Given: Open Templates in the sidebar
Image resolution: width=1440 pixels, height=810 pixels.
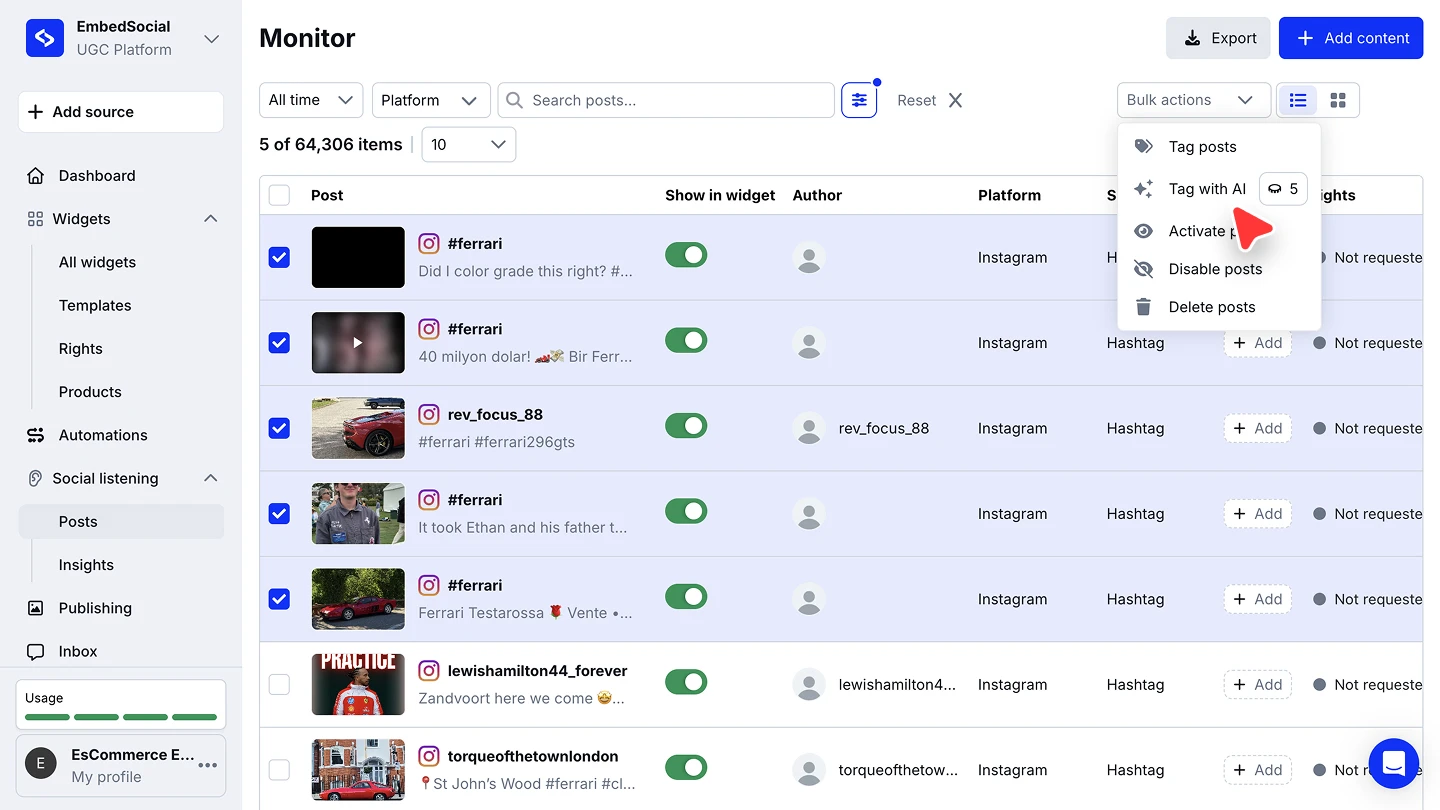Looking at the screenshot, I should [95, 305].
